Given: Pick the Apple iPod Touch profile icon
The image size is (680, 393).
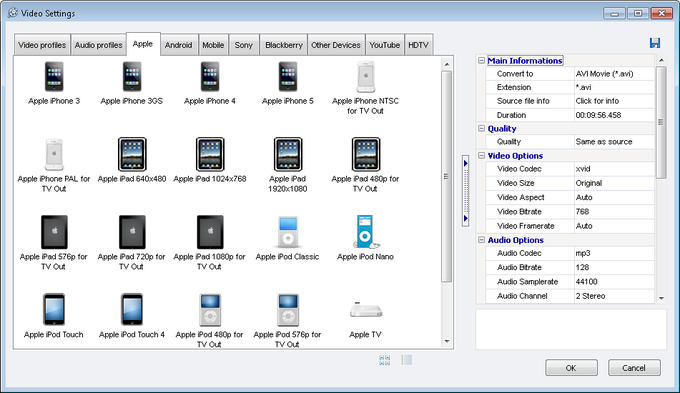Looking at the screenshot, I should 54,310.
